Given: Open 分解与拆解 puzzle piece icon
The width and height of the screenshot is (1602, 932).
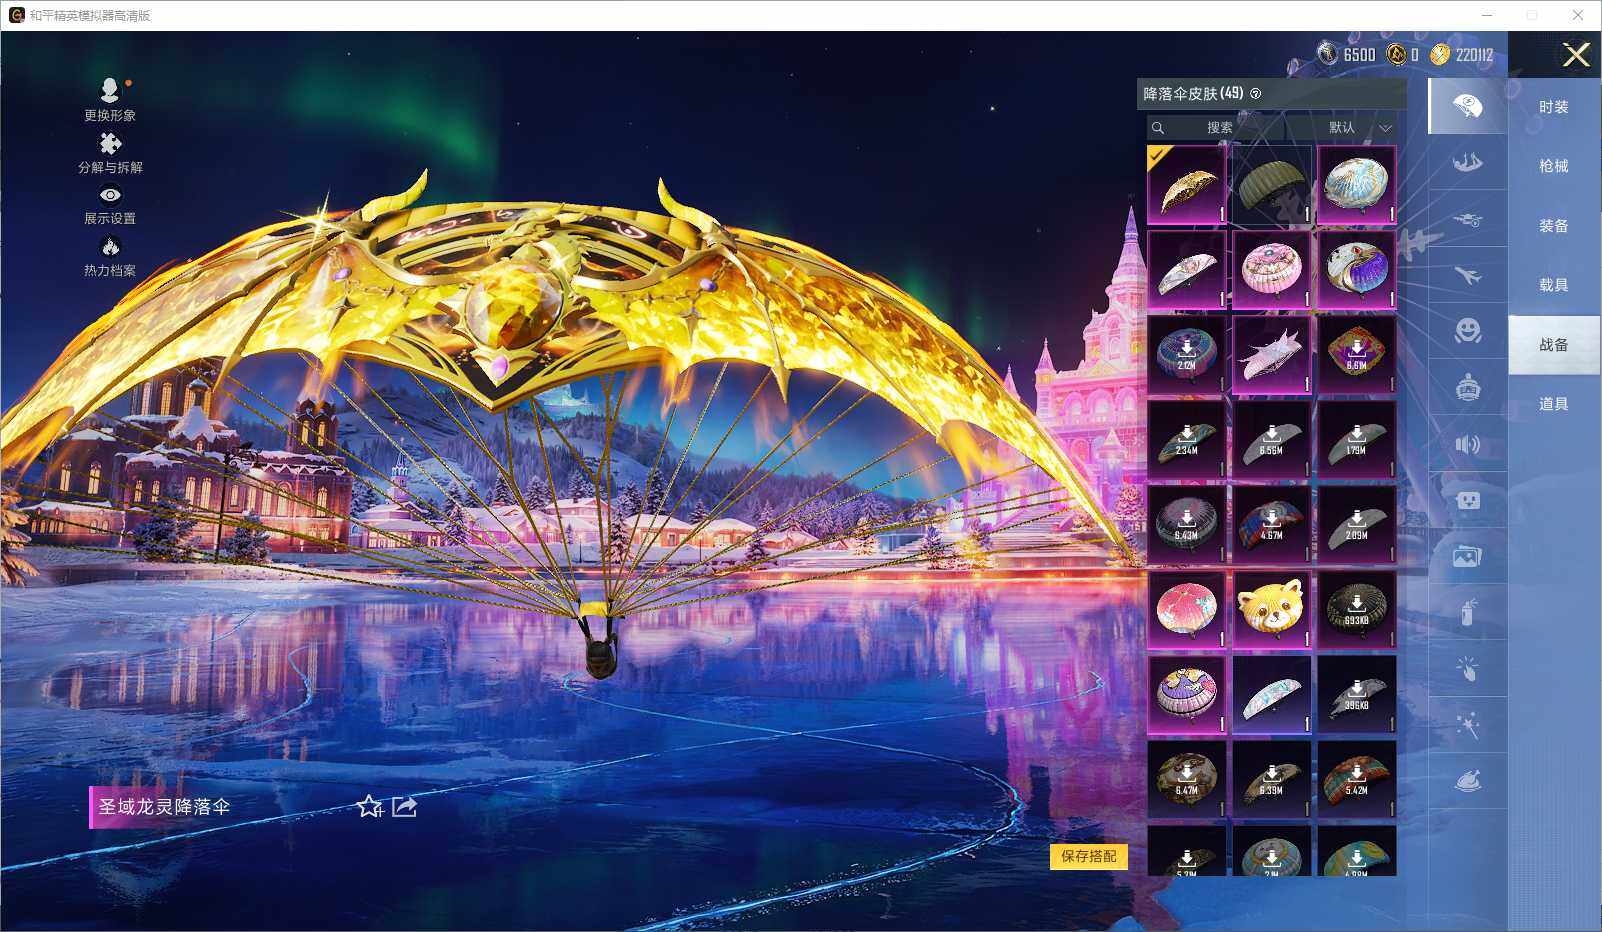Looking at the screenshot, I should coord(110,144).
